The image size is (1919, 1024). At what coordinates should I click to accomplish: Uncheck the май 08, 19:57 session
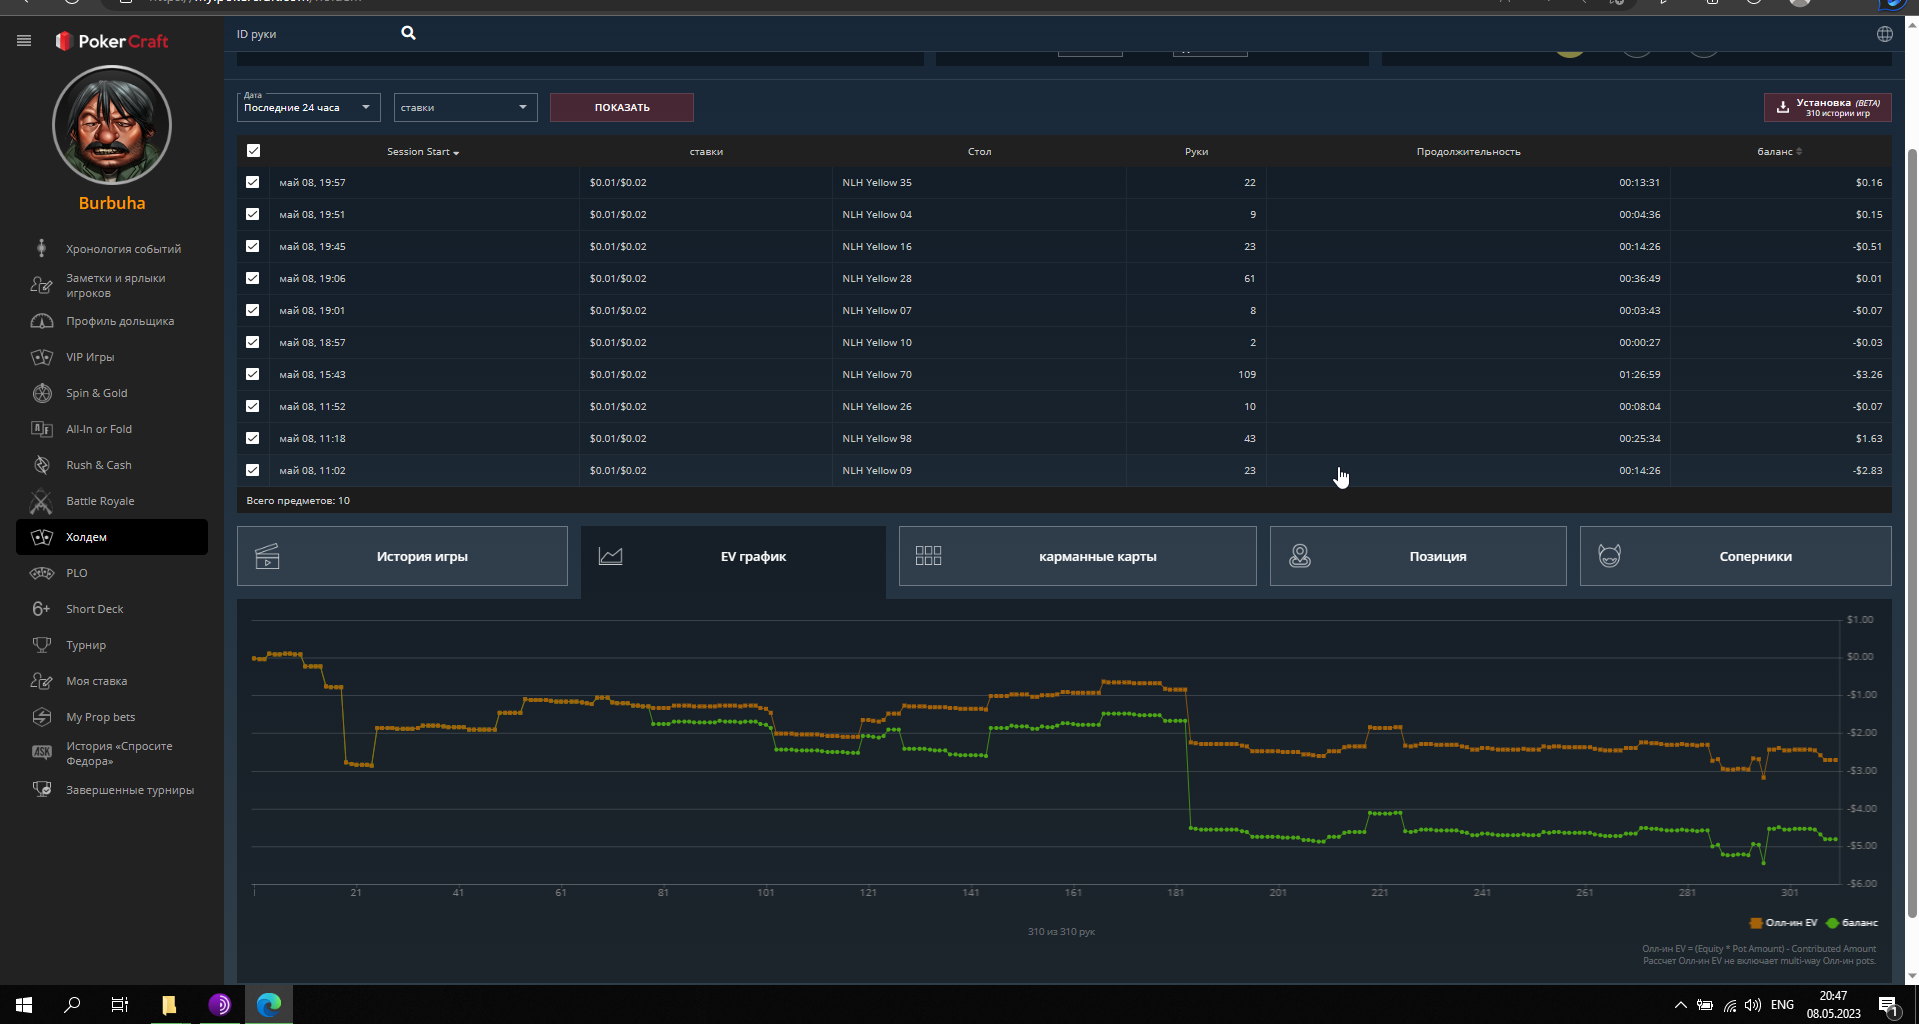[x=252, y=182]
